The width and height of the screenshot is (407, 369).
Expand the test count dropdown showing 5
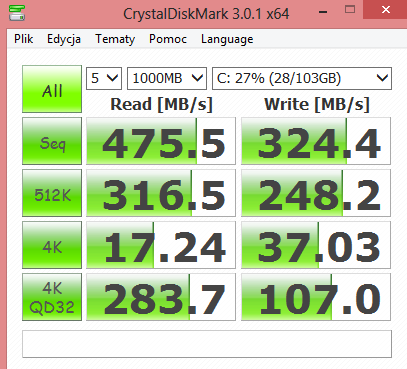pyautogui.click(x=104, y=78)
